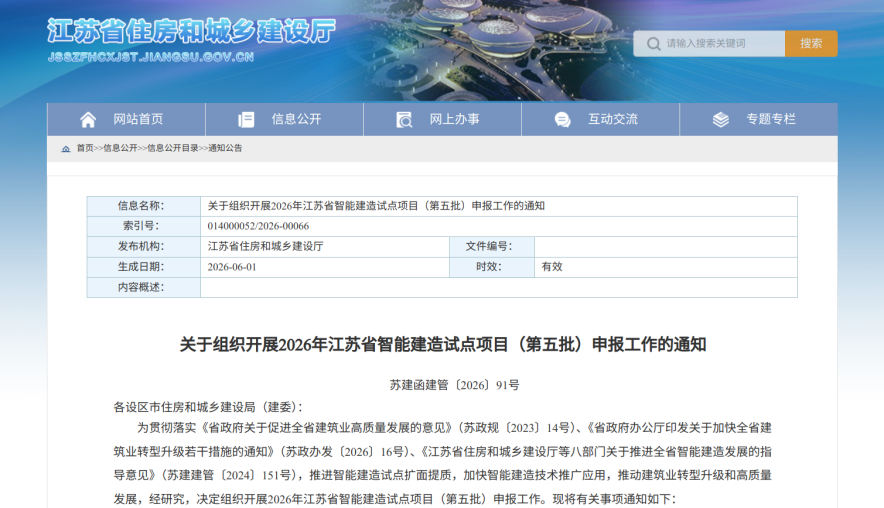Click the notice title in the 信息名称 row
The height and width of the screenshot is (508, 884).
click(376, 206)
